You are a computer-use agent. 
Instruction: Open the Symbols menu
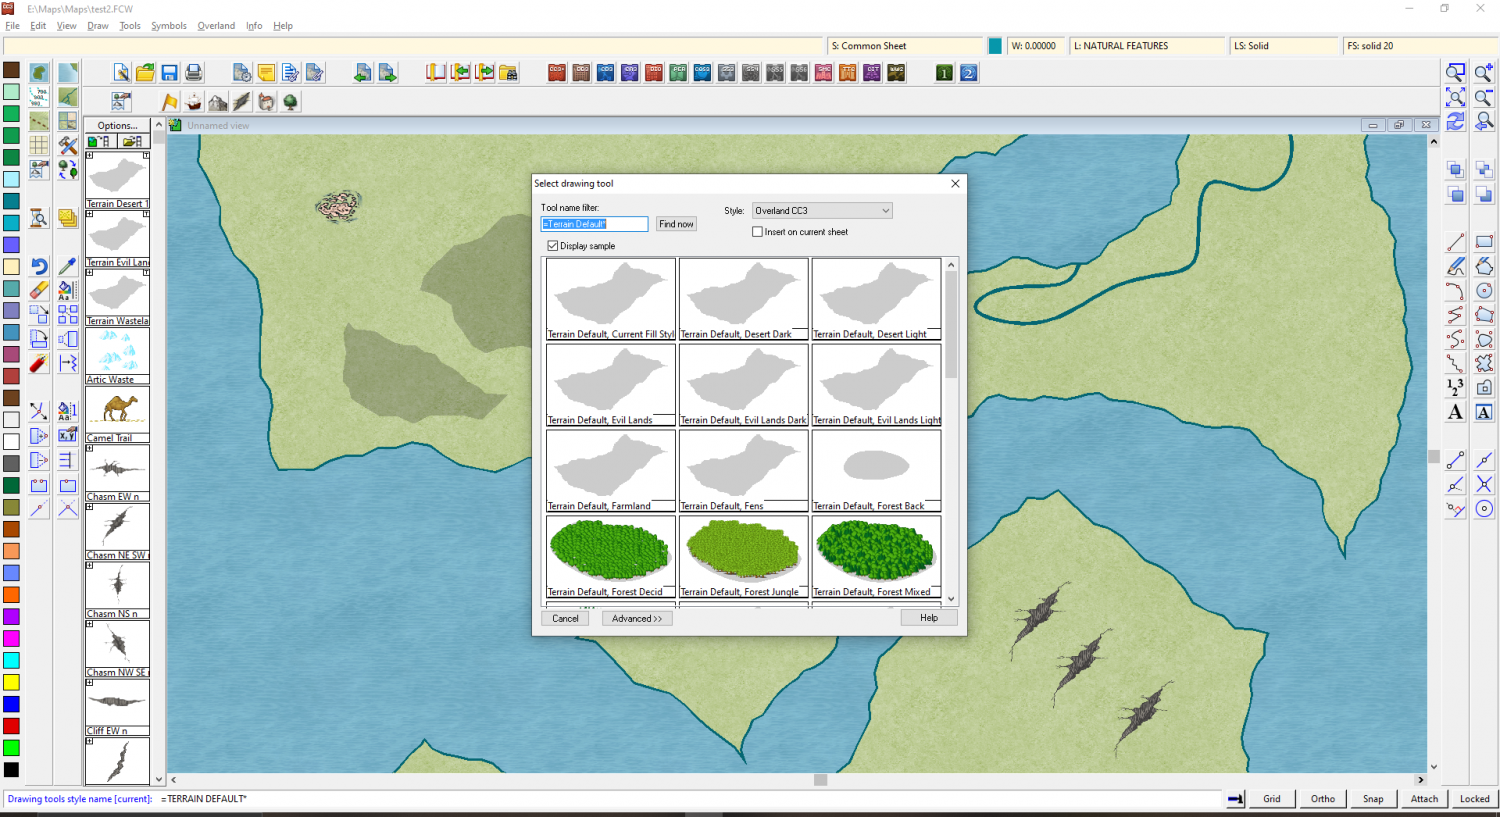[x=169, y=26]
